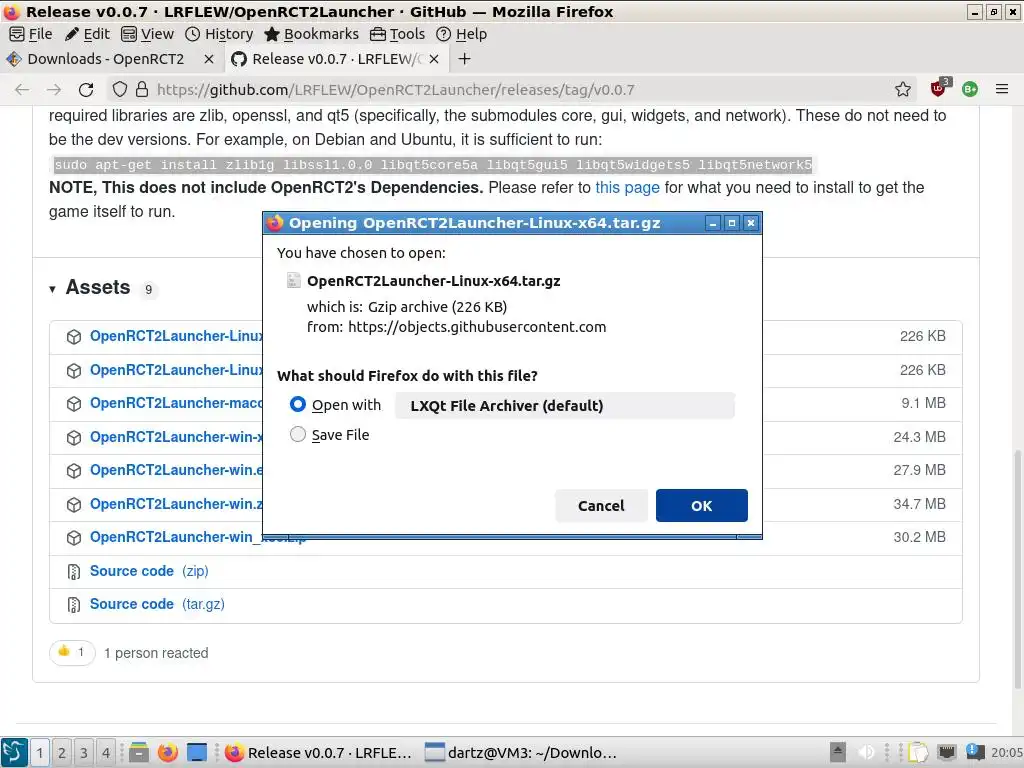Open the History menu
Screen dimensions: 1024x768
(x=219, y=34)
